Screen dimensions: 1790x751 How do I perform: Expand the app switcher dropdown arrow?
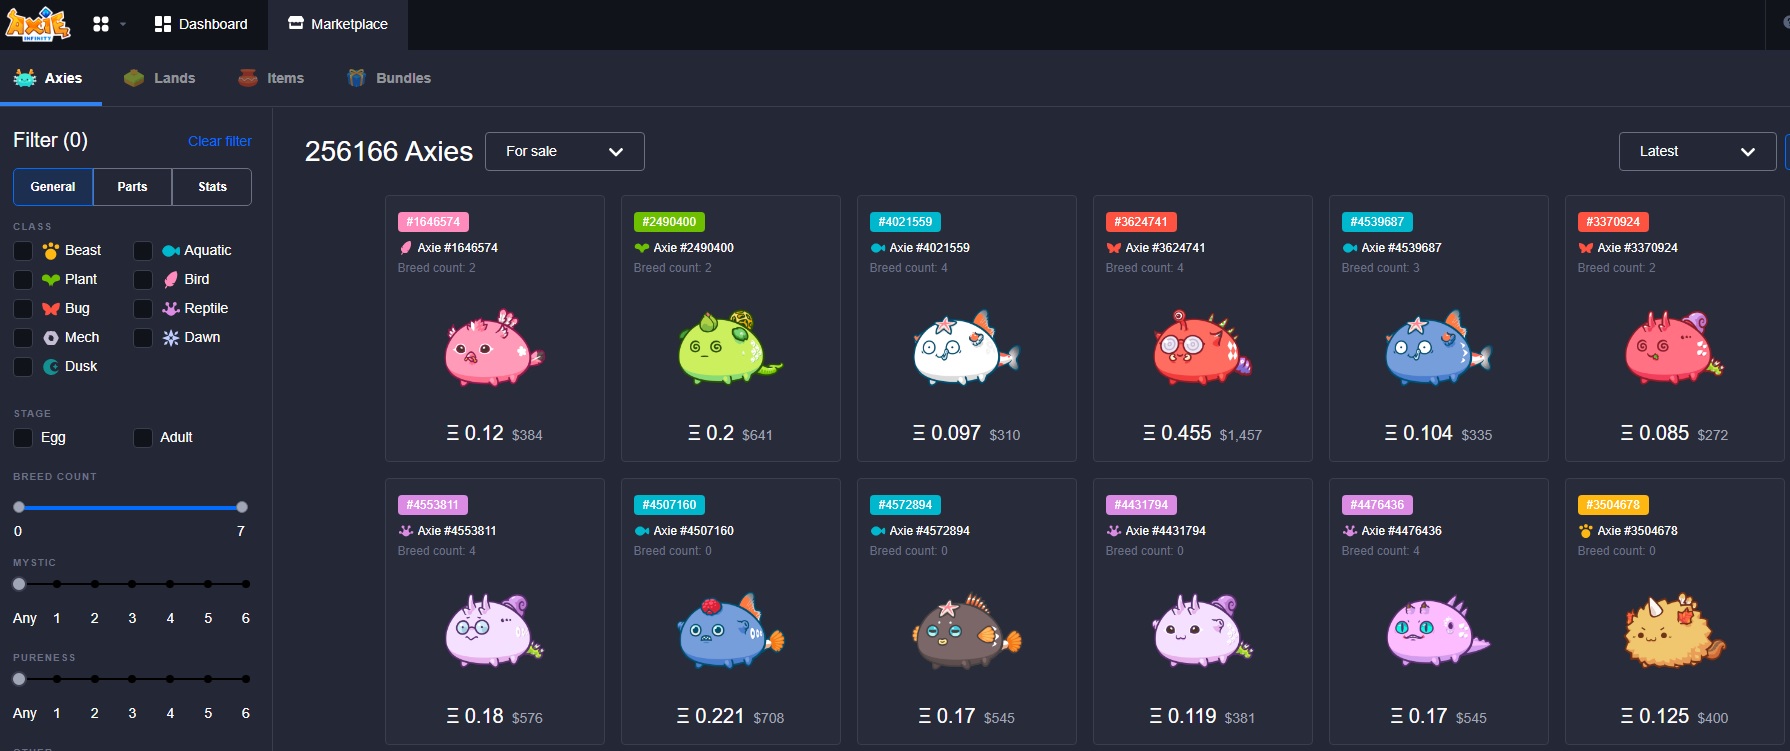pos(123,24)
